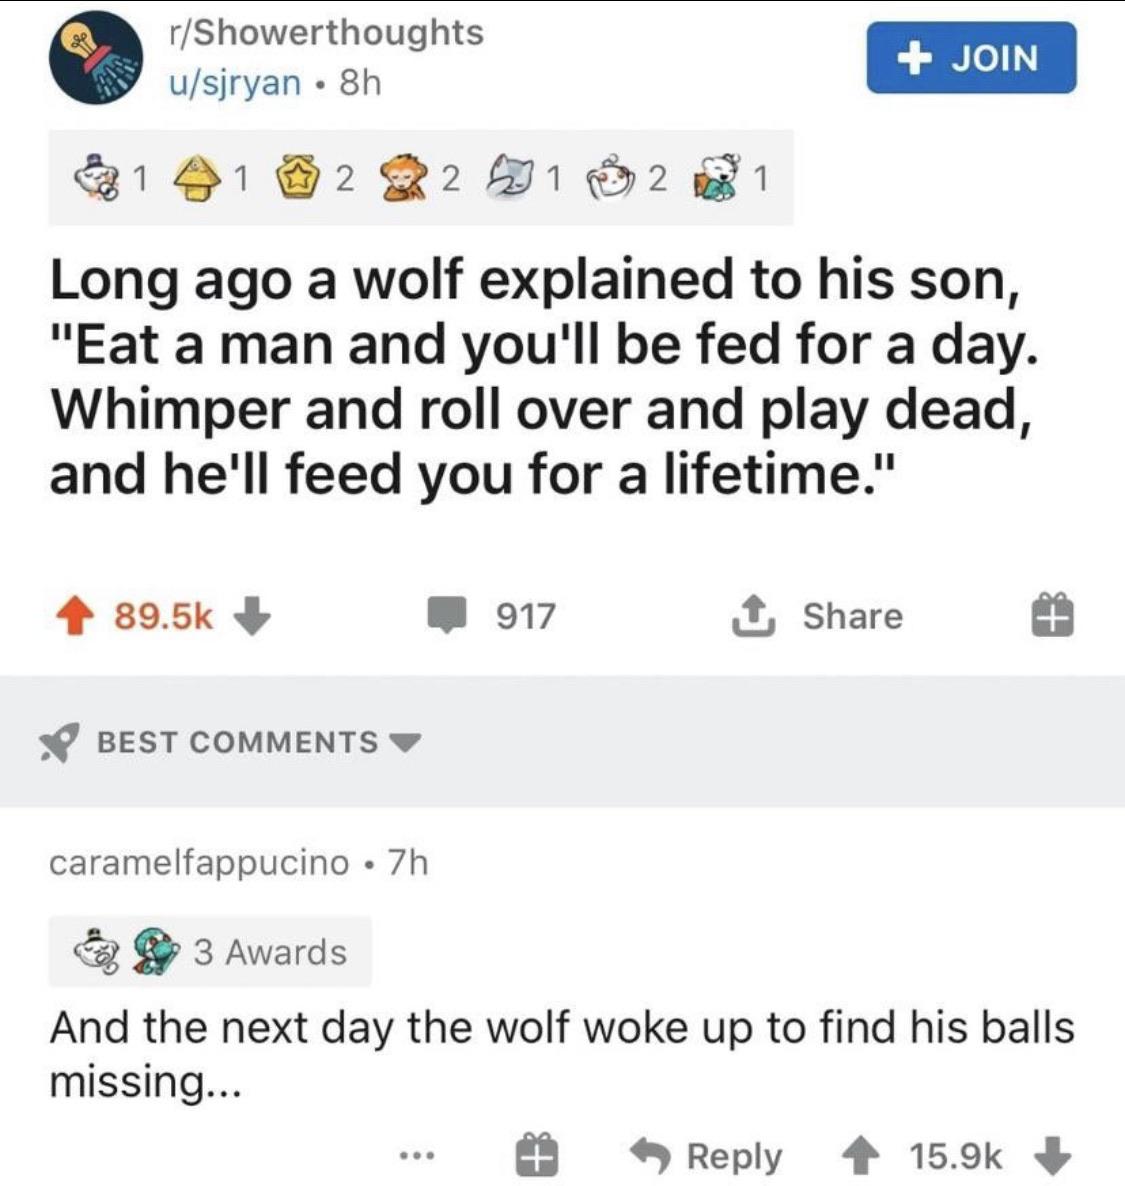
Task: Click the Reply arrow icon on the comment
Action: [x=655, y=1157]
